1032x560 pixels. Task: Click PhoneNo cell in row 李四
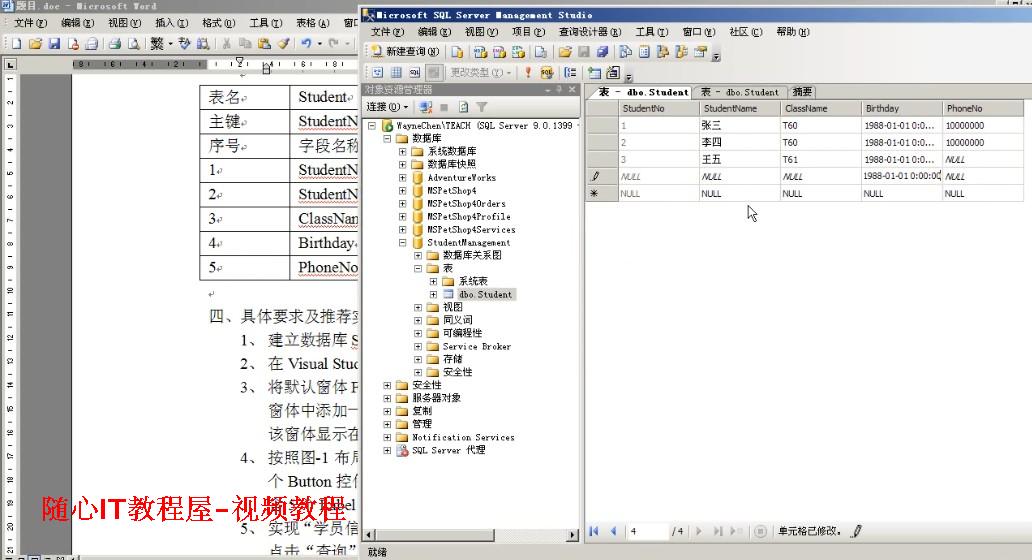(983, 142)
